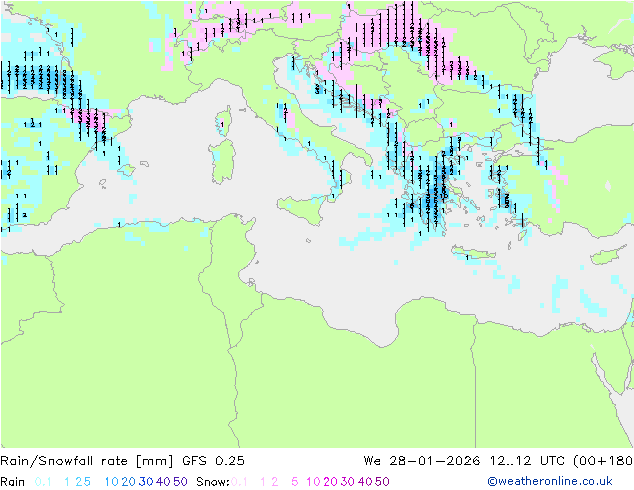Viewport: 634px width, 490px height.
Task: Select the Snow legend value 0.1
Action: tap(239, 482)
